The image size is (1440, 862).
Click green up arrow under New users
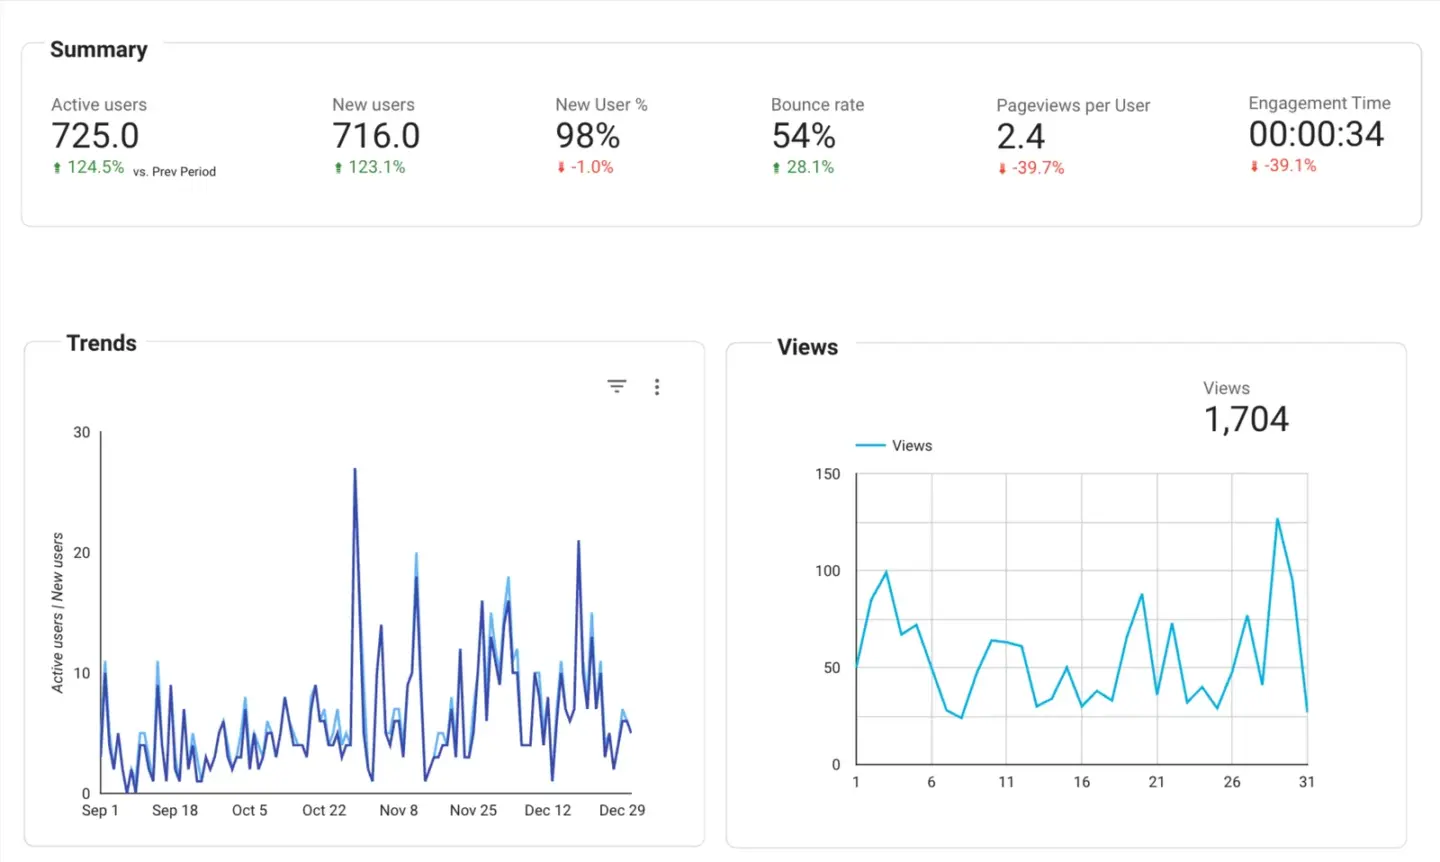tap(339, 168)
